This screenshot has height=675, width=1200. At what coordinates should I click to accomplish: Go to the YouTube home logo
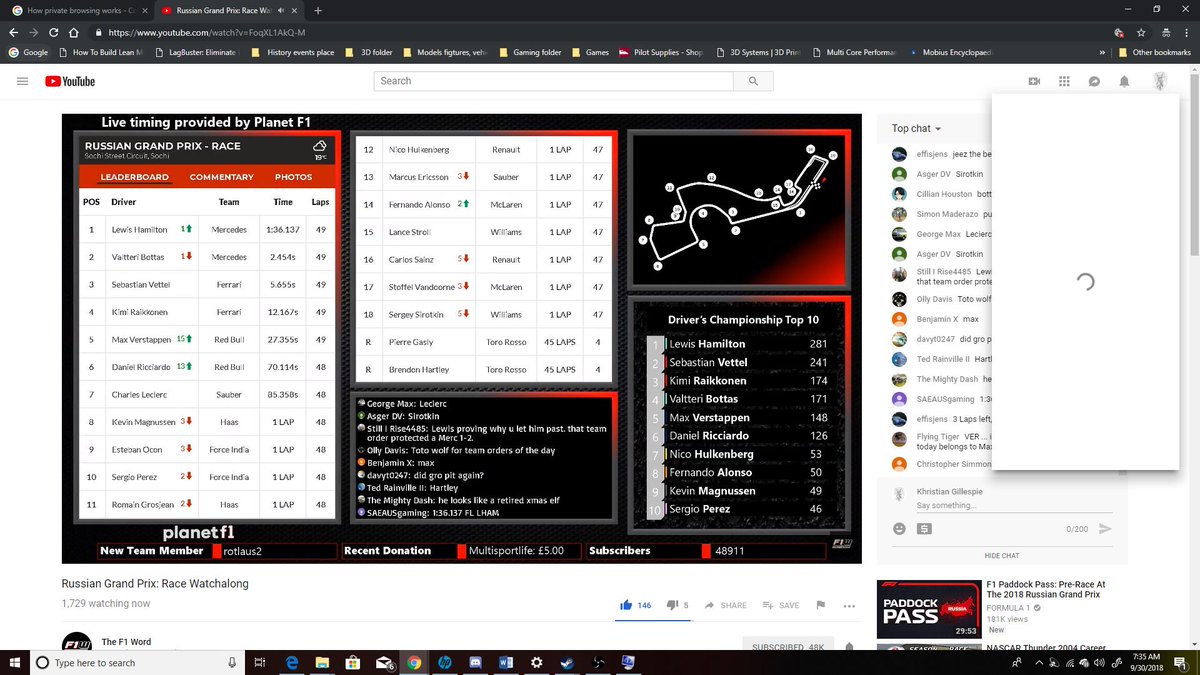point(70,81)
